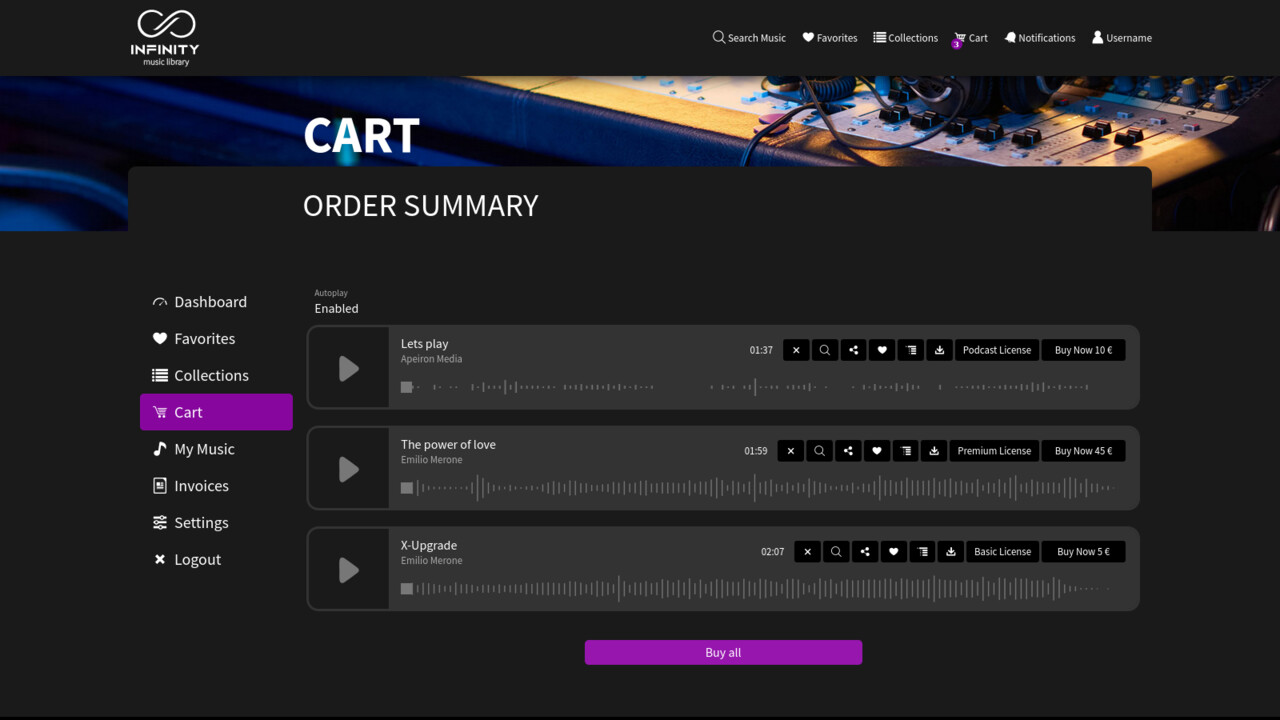Add The power of love to collection
1280x720 pixels.
[x=905, y=451]
